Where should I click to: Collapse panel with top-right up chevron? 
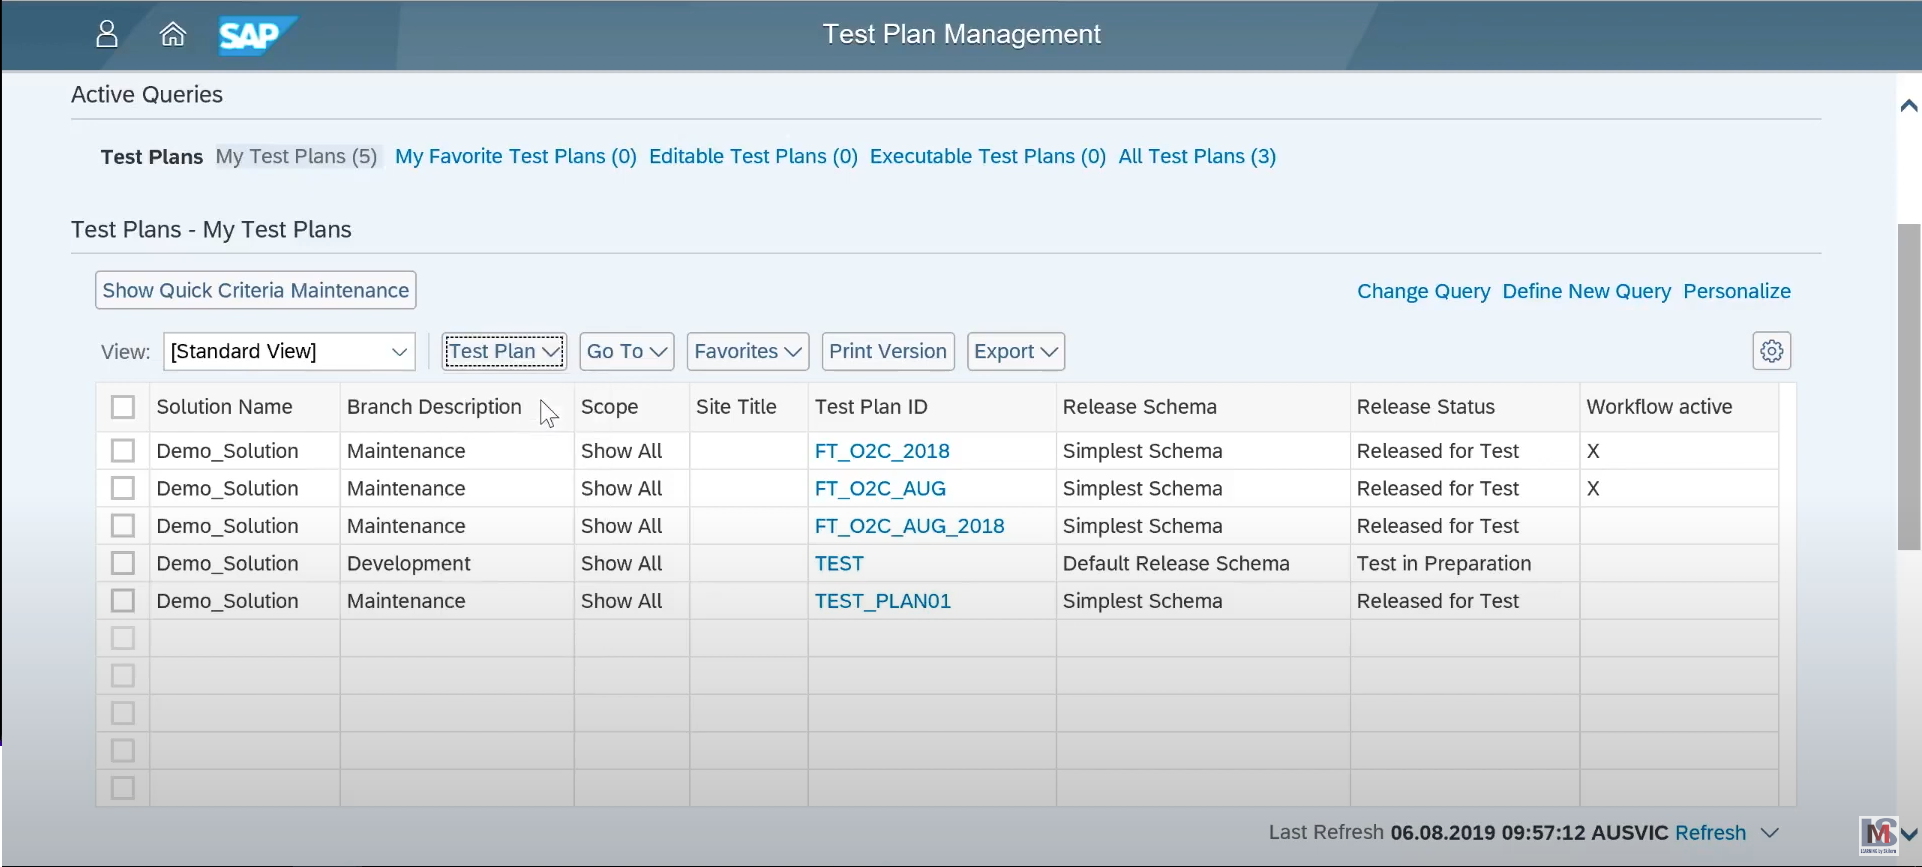[x=1908, y=105]
